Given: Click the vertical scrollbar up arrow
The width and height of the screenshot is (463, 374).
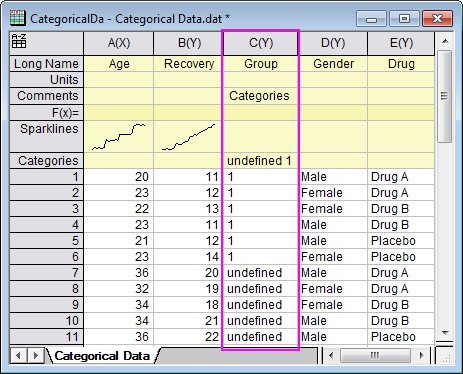Looking at the screenshot, I should tap(445, 41).
